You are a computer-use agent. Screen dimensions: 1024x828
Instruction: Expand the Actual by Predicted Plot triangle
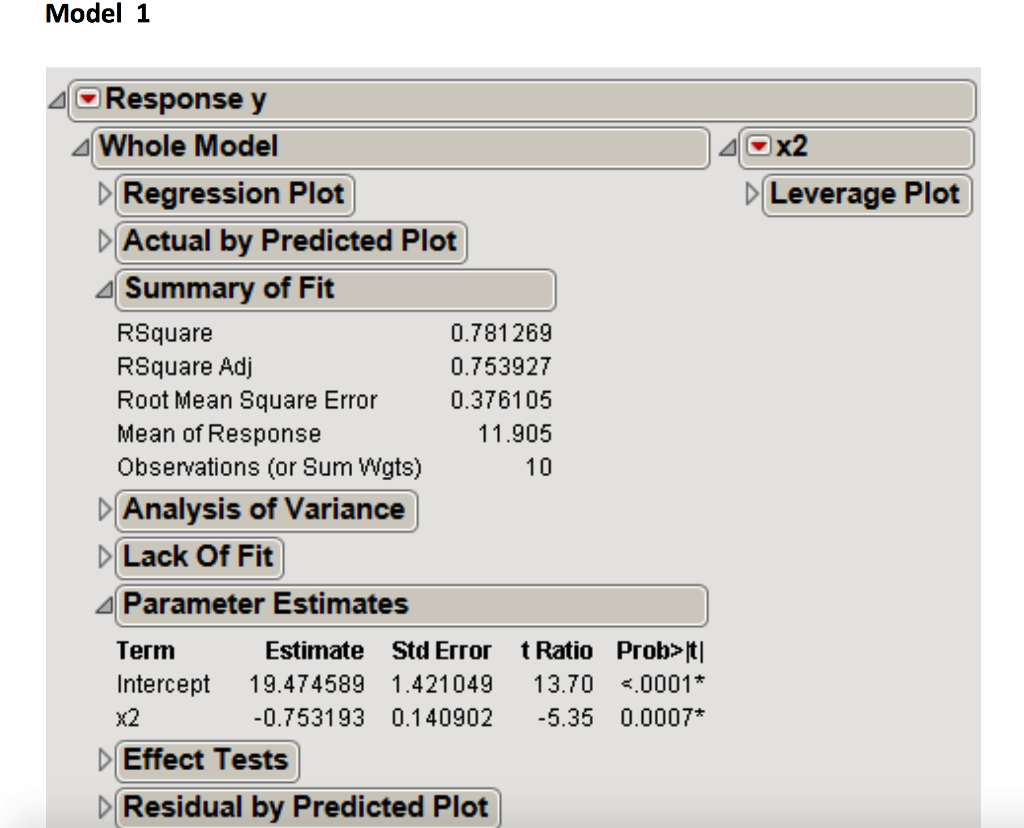click(x=106, y=242)
